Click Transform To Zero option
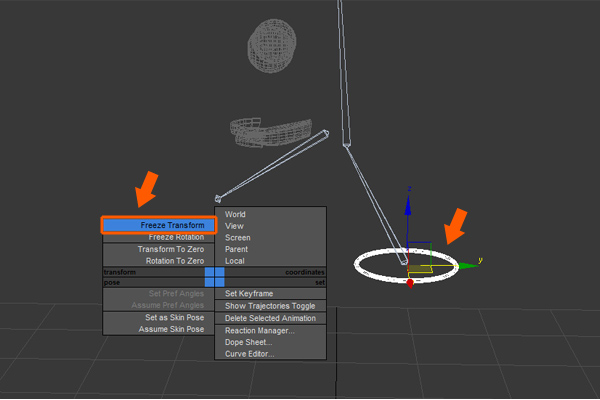 (159, 249)
